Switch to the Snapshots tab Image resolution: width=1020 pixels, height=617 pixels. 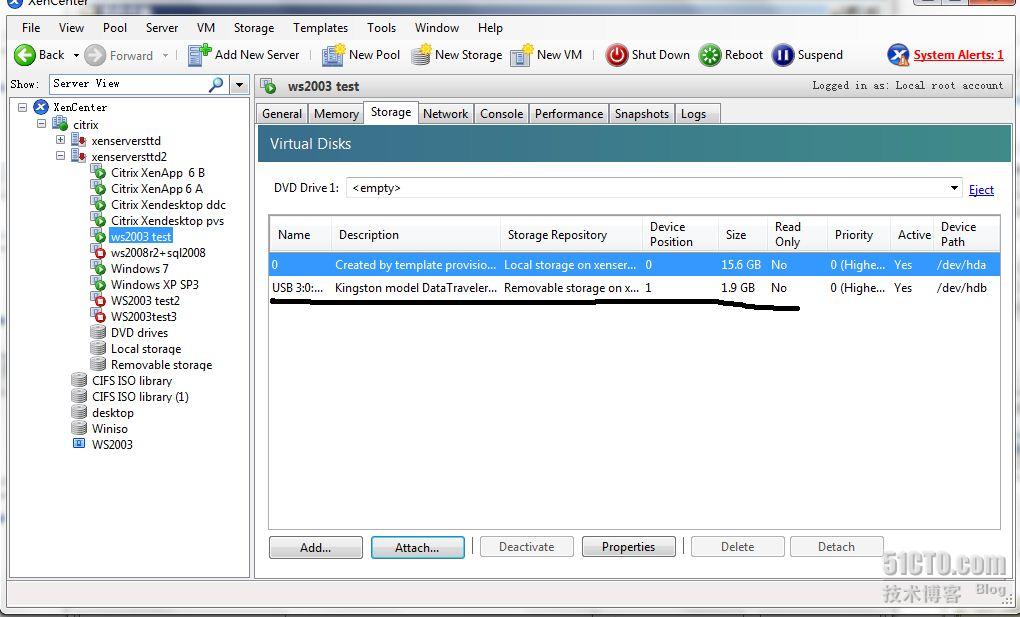click(641, 114)
